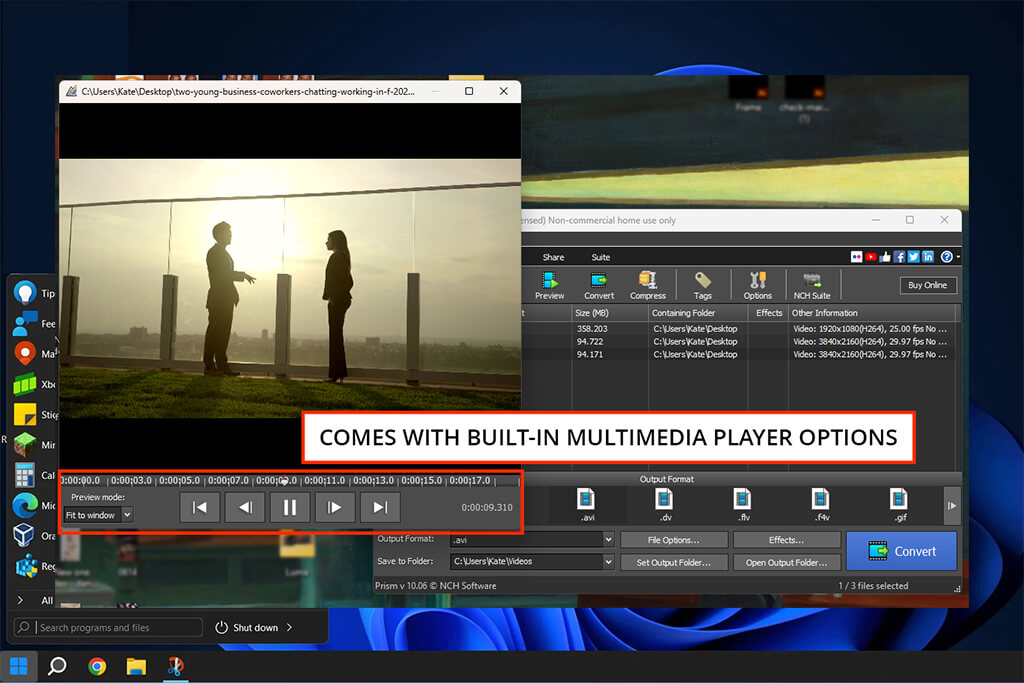Sort by Containing Folder column header
Image resolution: width=1024 pixels, height=683 pixels.
[697, 313]
